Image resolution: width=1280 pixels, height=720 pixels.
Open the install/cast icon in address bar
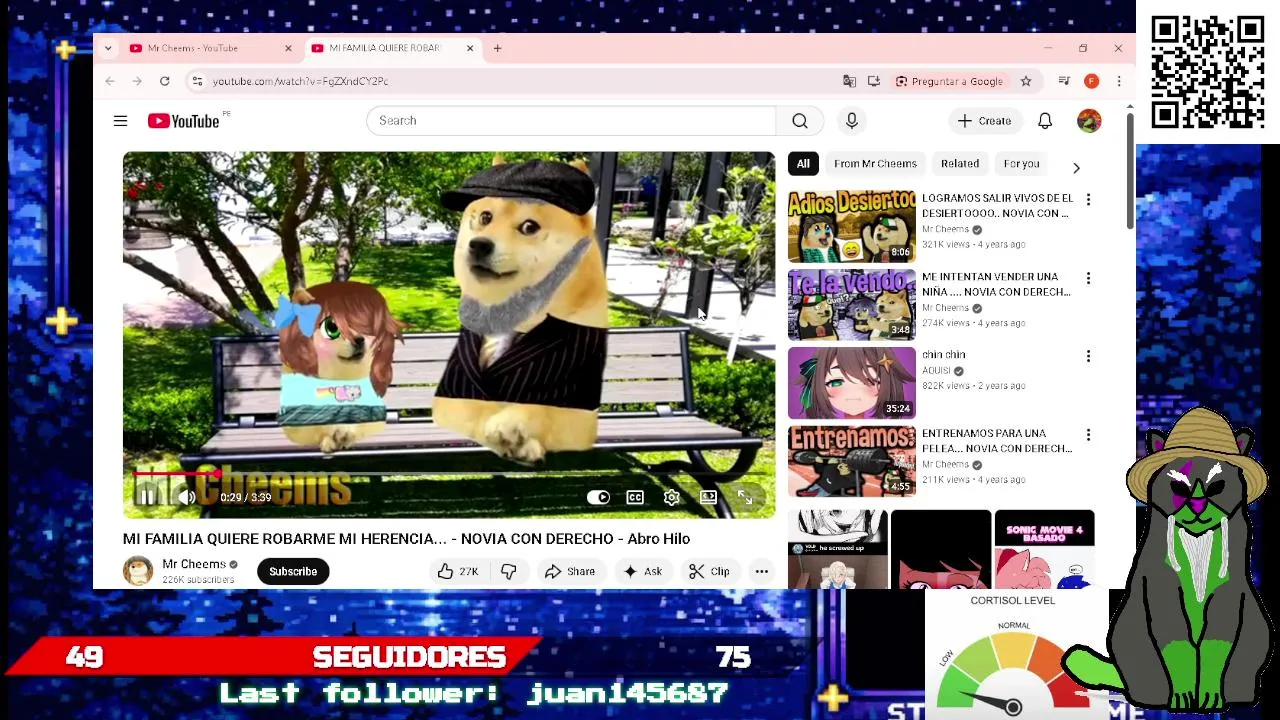(874, 81)
